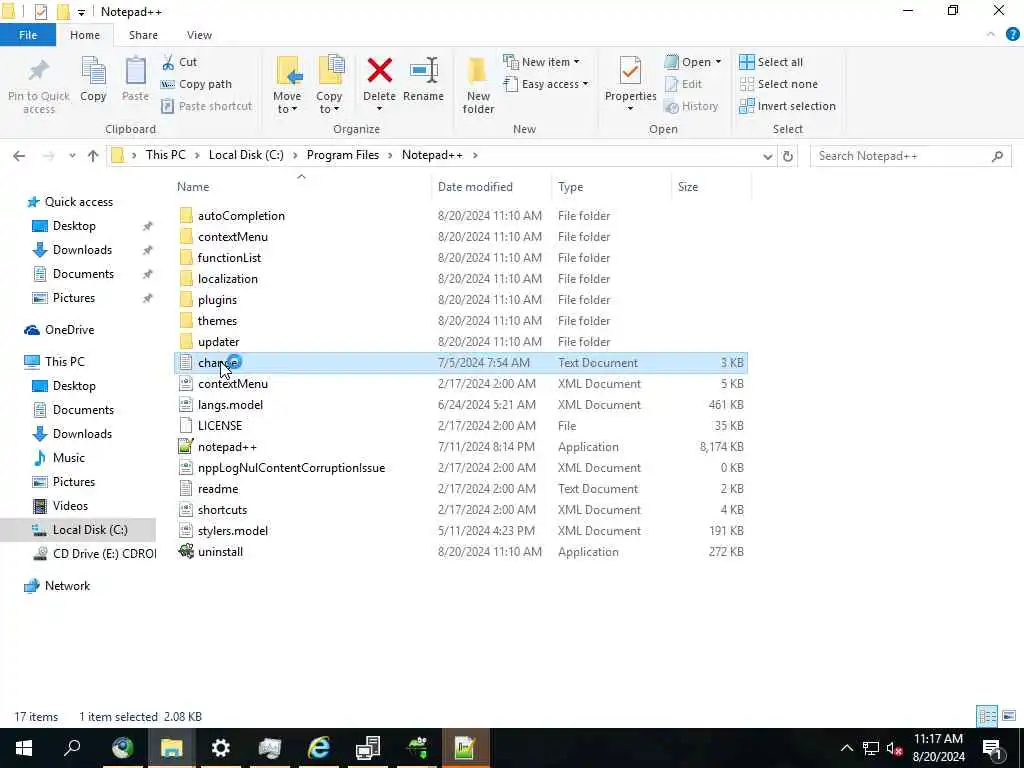
Task: Open Settings gear in the taskbar
Action: click(221, 748)
